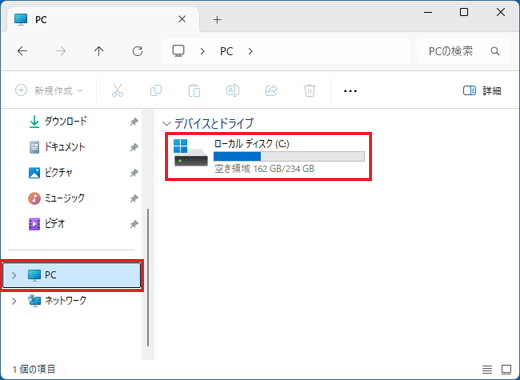
Task: Select the ローカル ディスク (C:) drive icon
Action: tap(190, 153)
